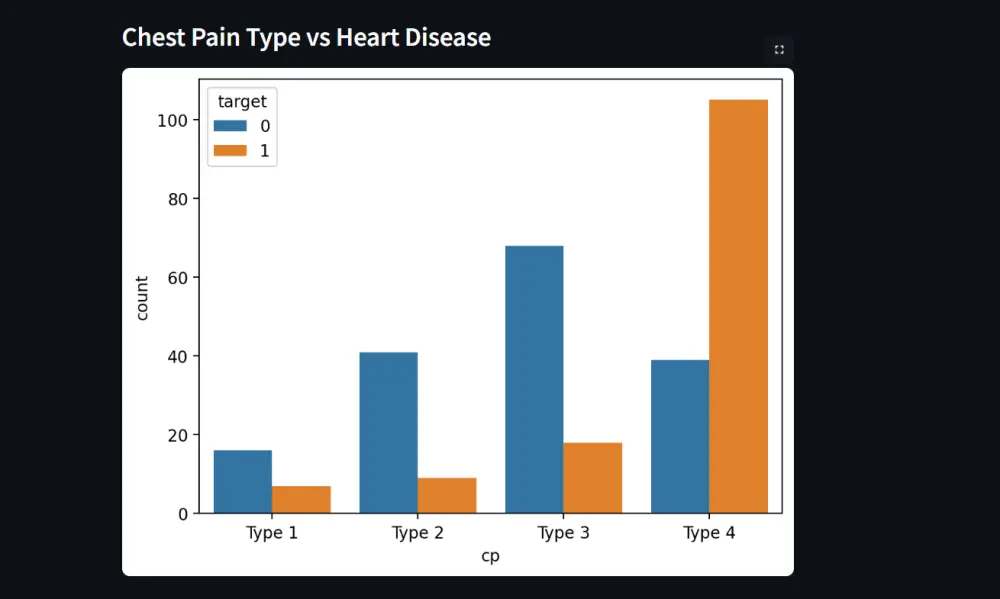Select the orange bar for Type 1

(301, 499)
